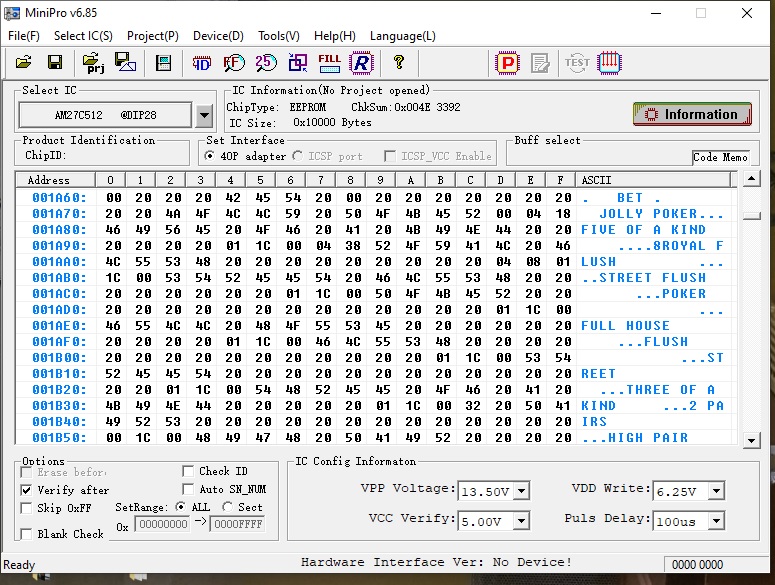The height and width of the screenshot is (585, 775).
Task: Click address row 001AE0
Action: click(59, 326)
